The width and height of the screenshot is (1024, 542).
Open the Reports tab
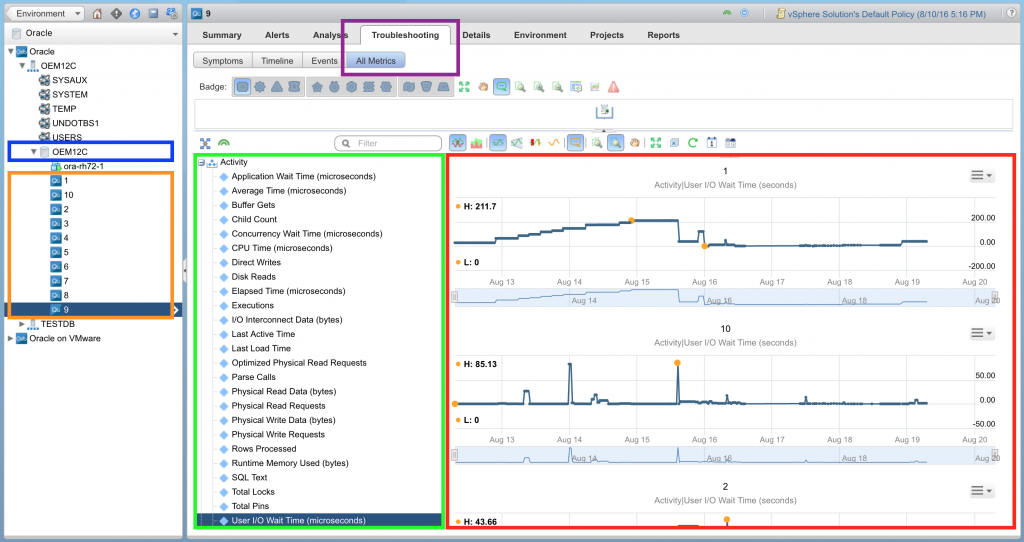point(664,35)
